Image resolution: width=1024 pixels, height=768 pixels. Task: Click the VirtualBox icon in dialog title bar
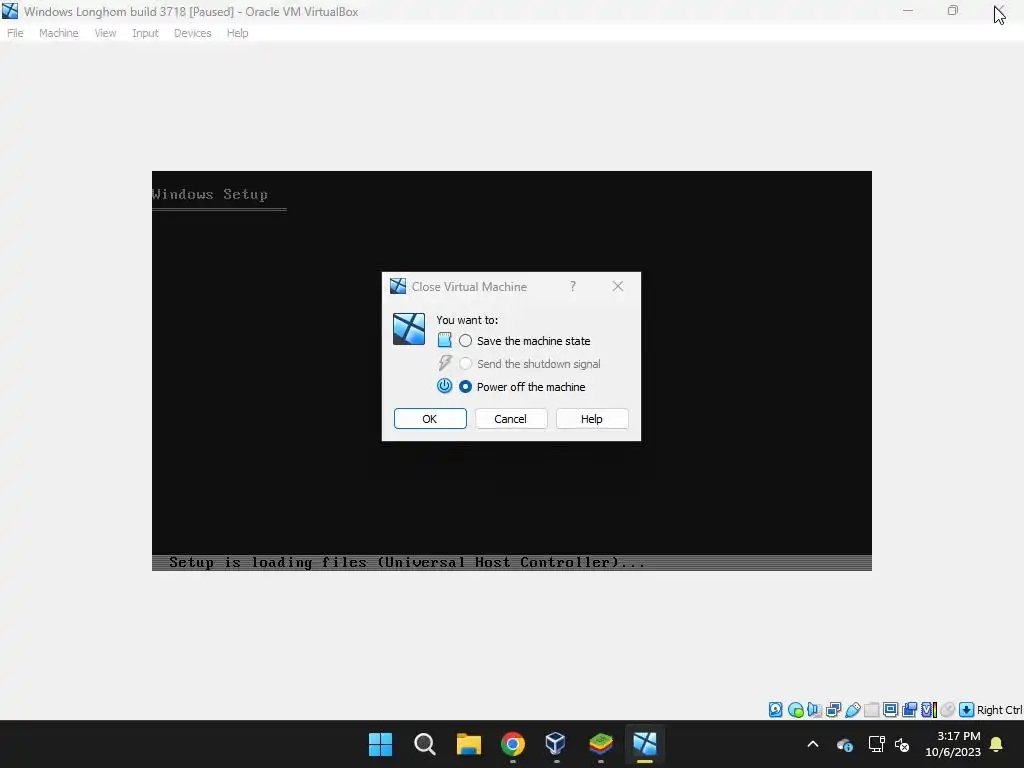point(398,286)
